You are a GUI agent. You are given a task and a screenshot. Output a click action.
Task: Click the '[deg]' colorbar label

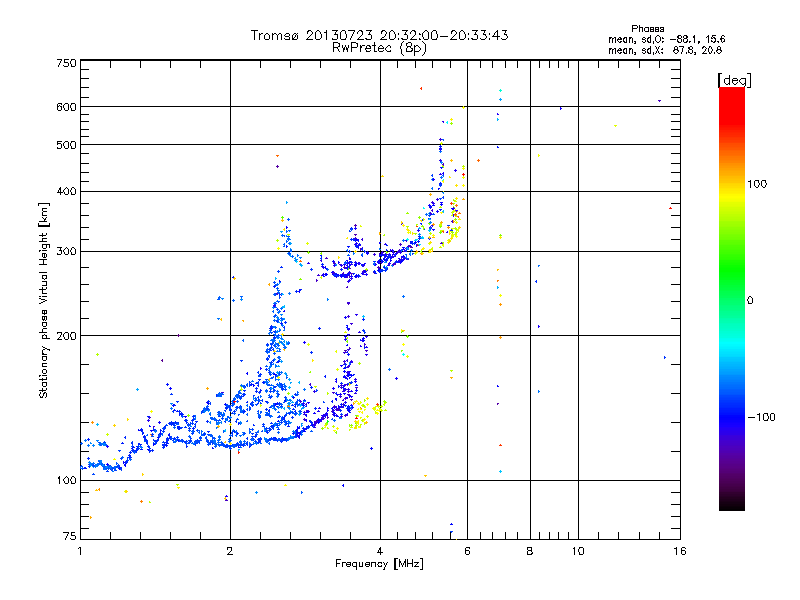coord(734,80)
